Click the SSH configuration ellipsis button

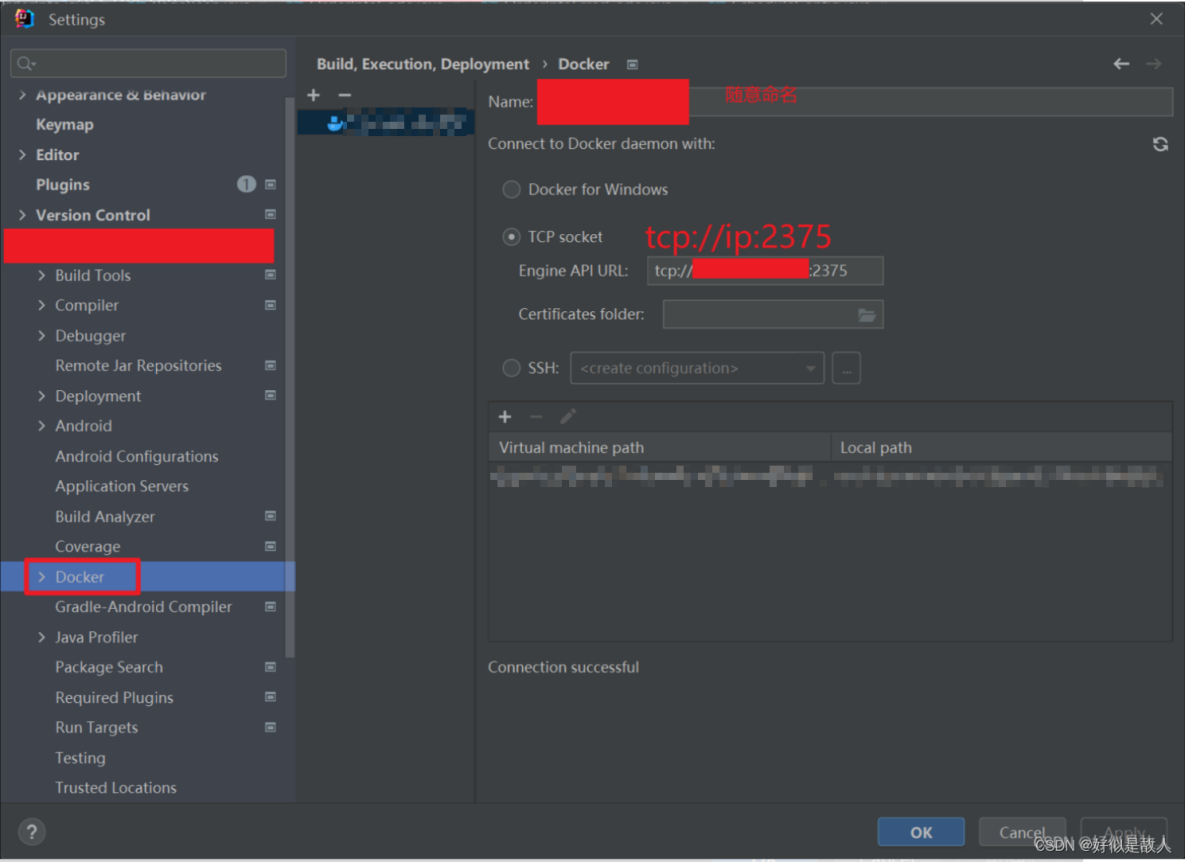(x=846, y=368)
